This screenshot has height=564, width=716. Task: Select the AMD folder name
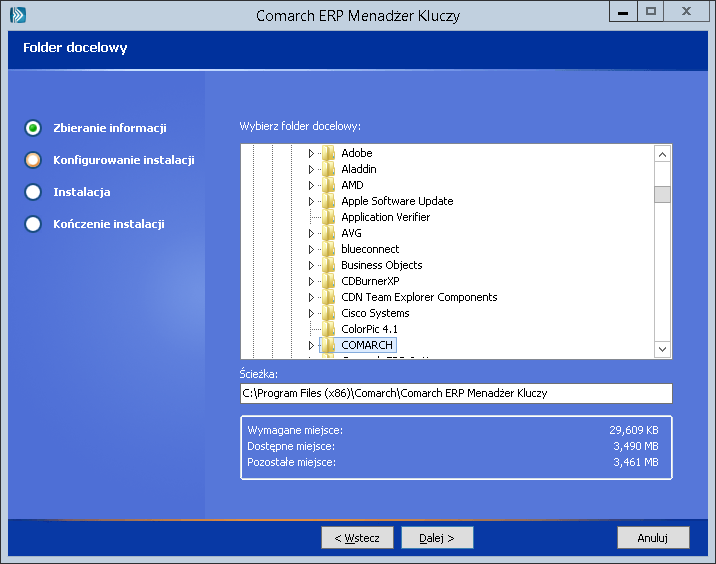352,185
